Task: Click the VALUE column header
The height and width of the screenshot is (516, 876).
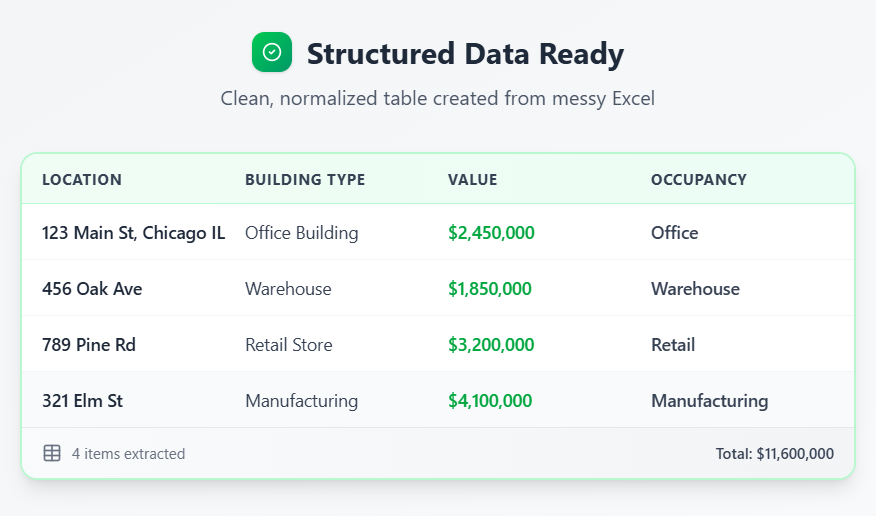Action: tap(472, 180)
